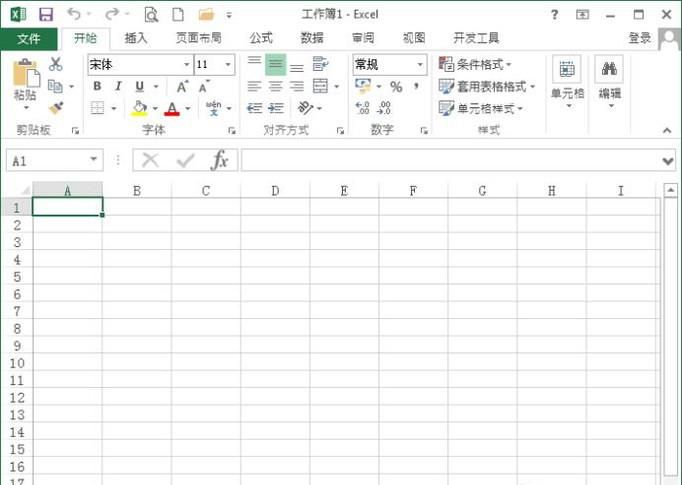
Task: Redo the last action
Action: point(112,14)
